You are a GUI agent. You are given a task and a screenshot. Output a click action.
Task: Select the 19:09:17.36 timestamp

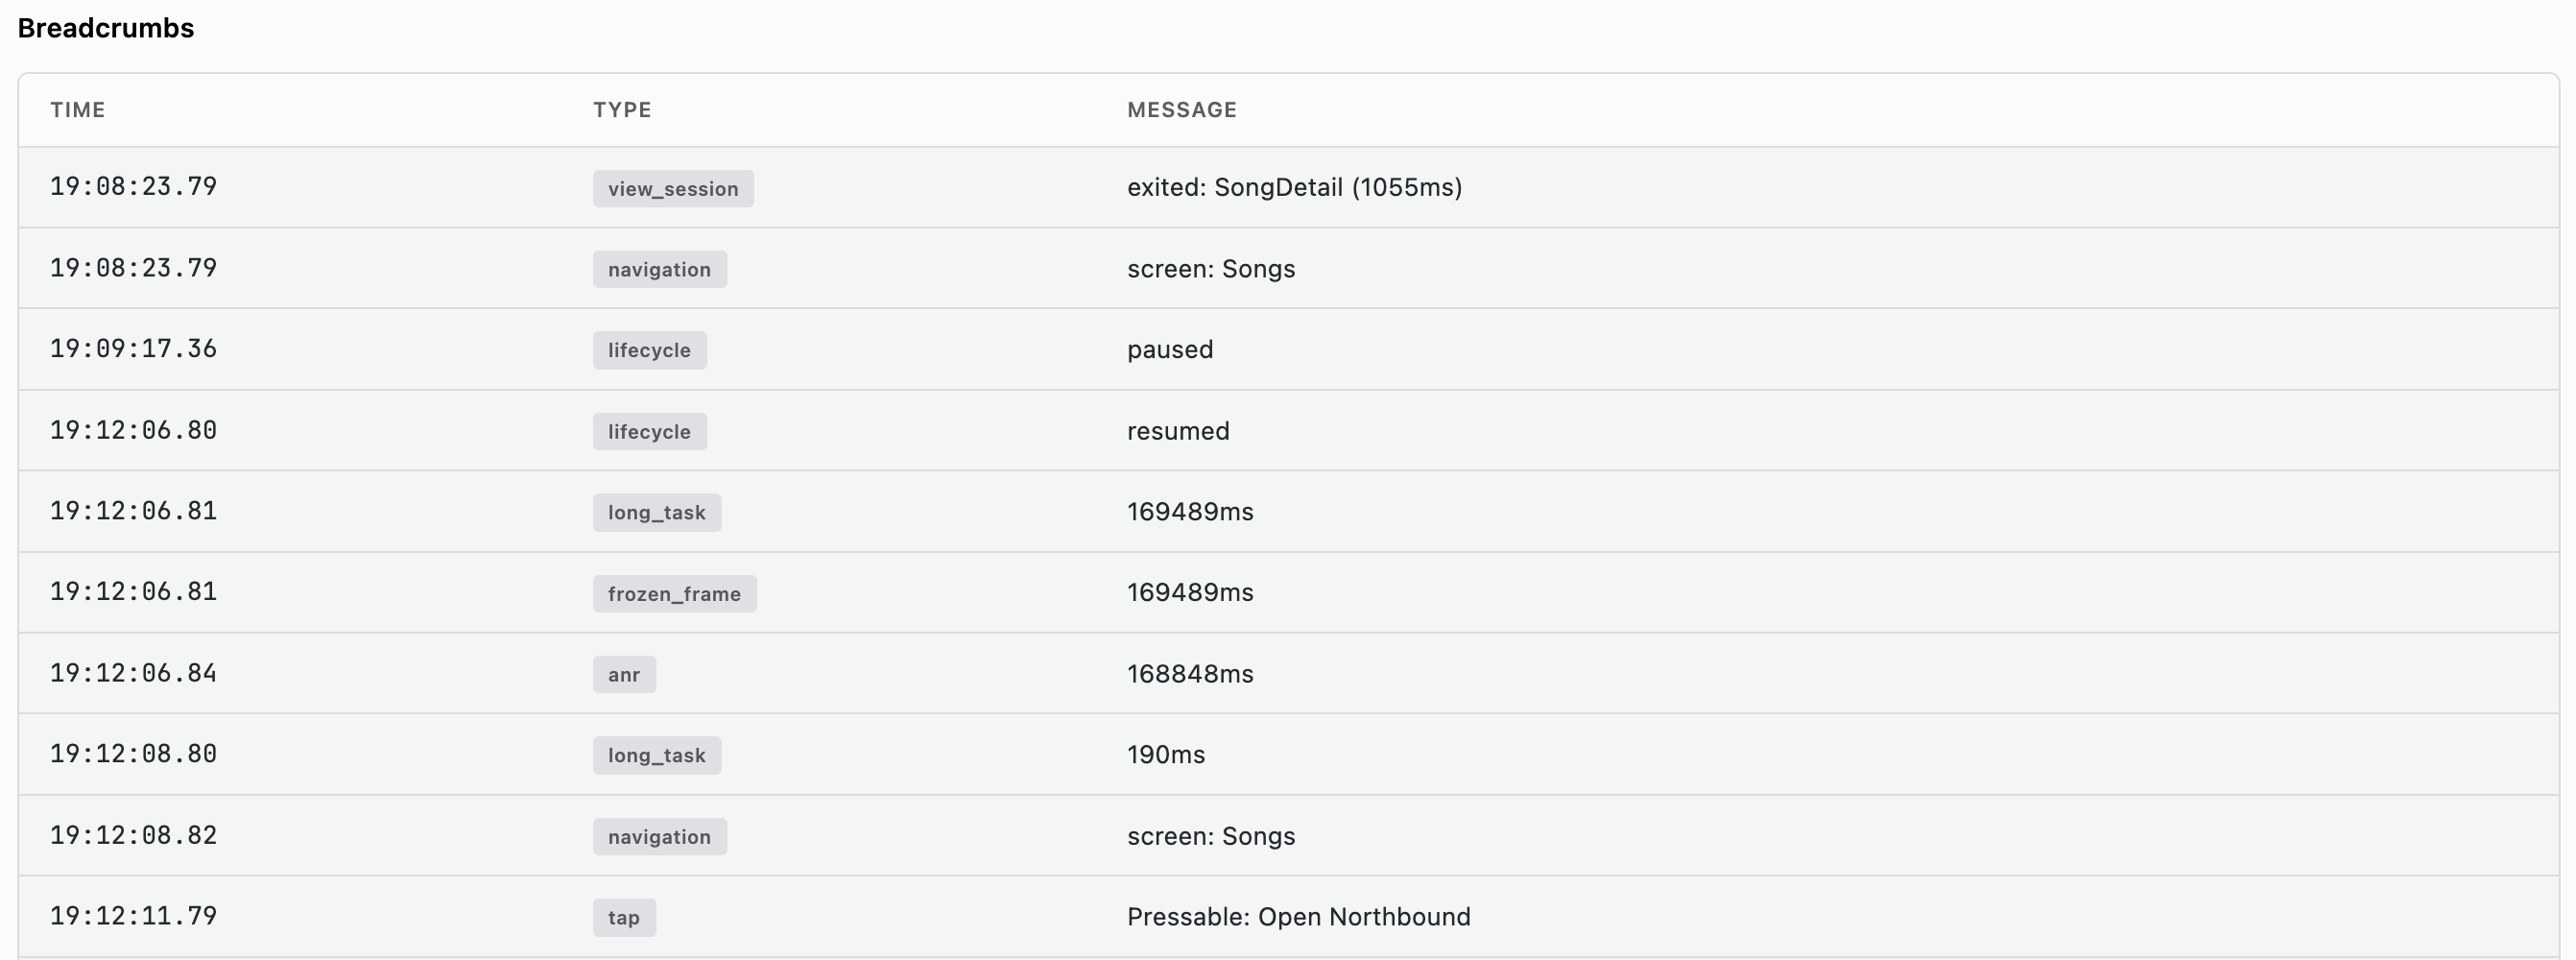pos(134,349)
